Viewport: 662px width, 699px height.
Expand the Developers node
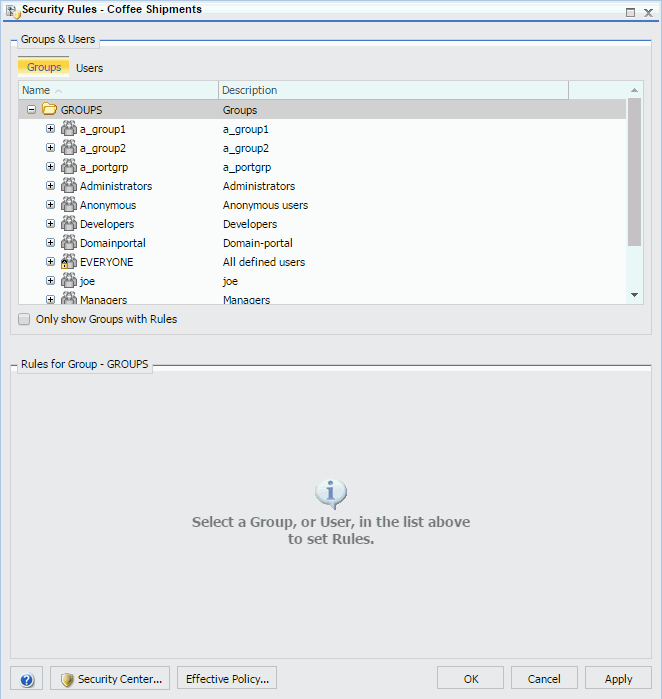tap(50, 224)
